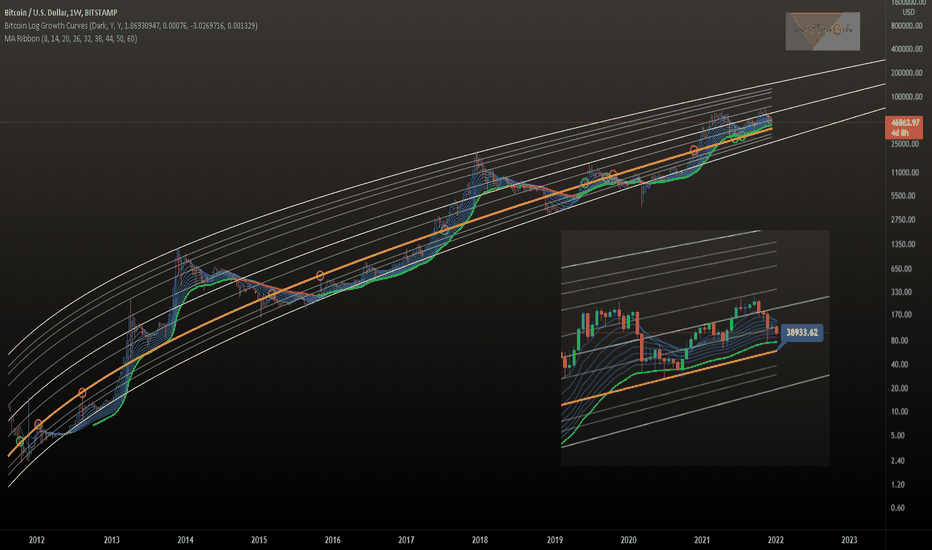
Task: Click the 11000.00 price axis label
Action: (x=905, y=172)
